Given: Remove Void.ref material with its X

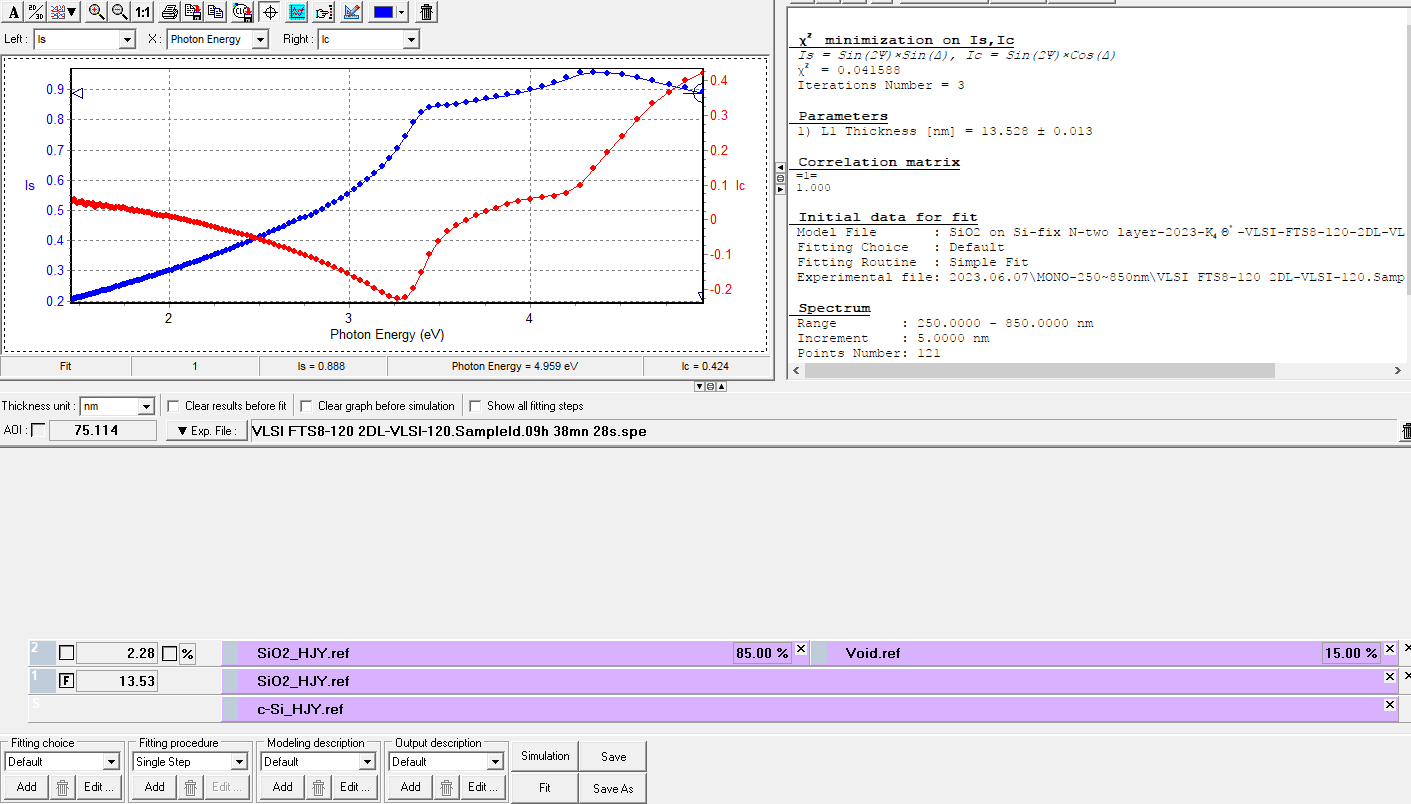Looking at the screenshot, I should click(x=1390, y=649).
